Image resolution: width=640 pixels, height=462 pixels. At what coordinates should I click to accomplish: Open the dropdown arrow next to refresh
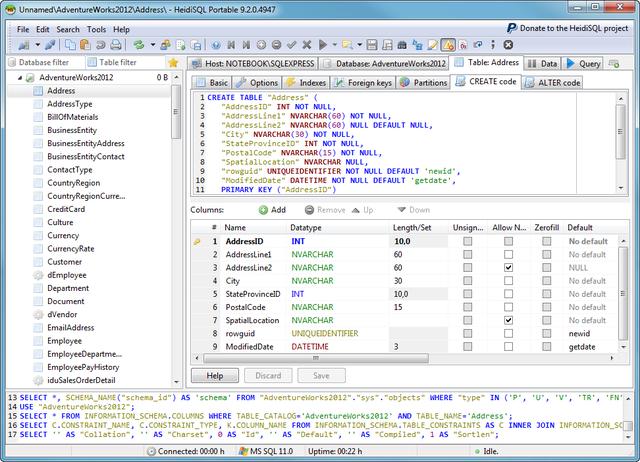(151, 45)
